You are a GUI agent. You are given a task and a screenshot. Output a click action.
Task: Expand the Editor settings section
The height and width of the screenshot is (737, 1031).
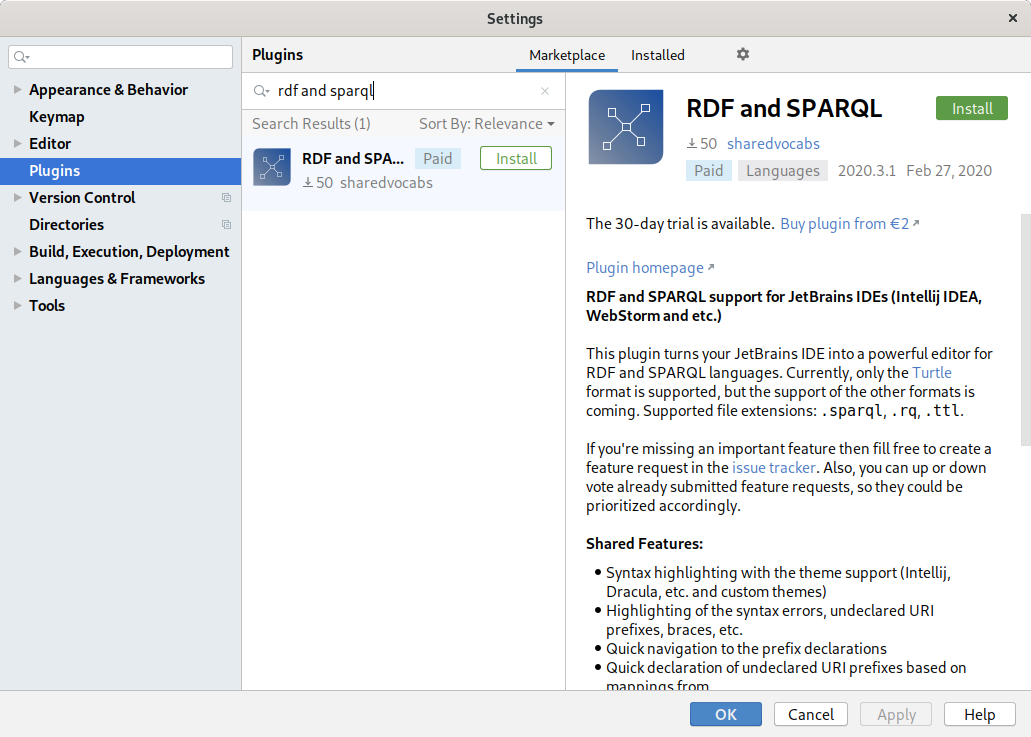tap(17, 143)
